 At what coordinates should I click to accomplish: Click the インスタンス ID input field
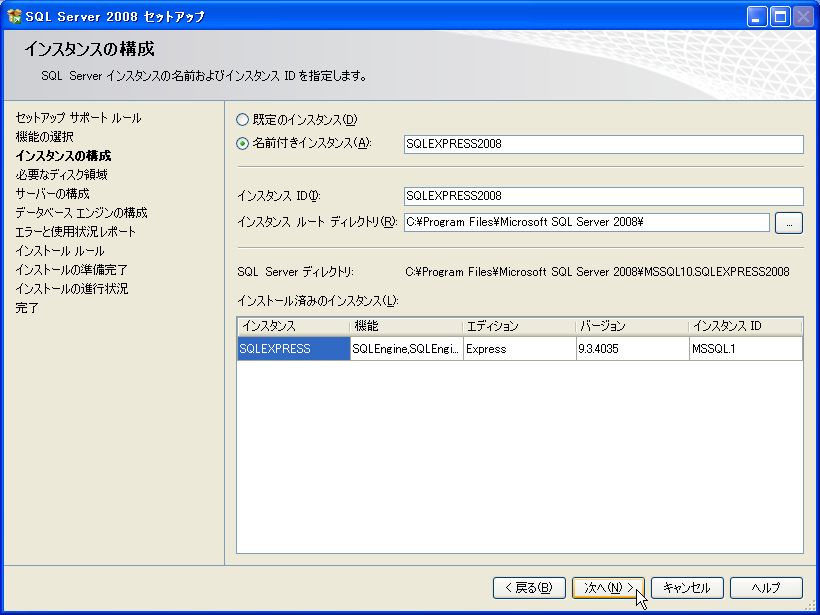603,196
